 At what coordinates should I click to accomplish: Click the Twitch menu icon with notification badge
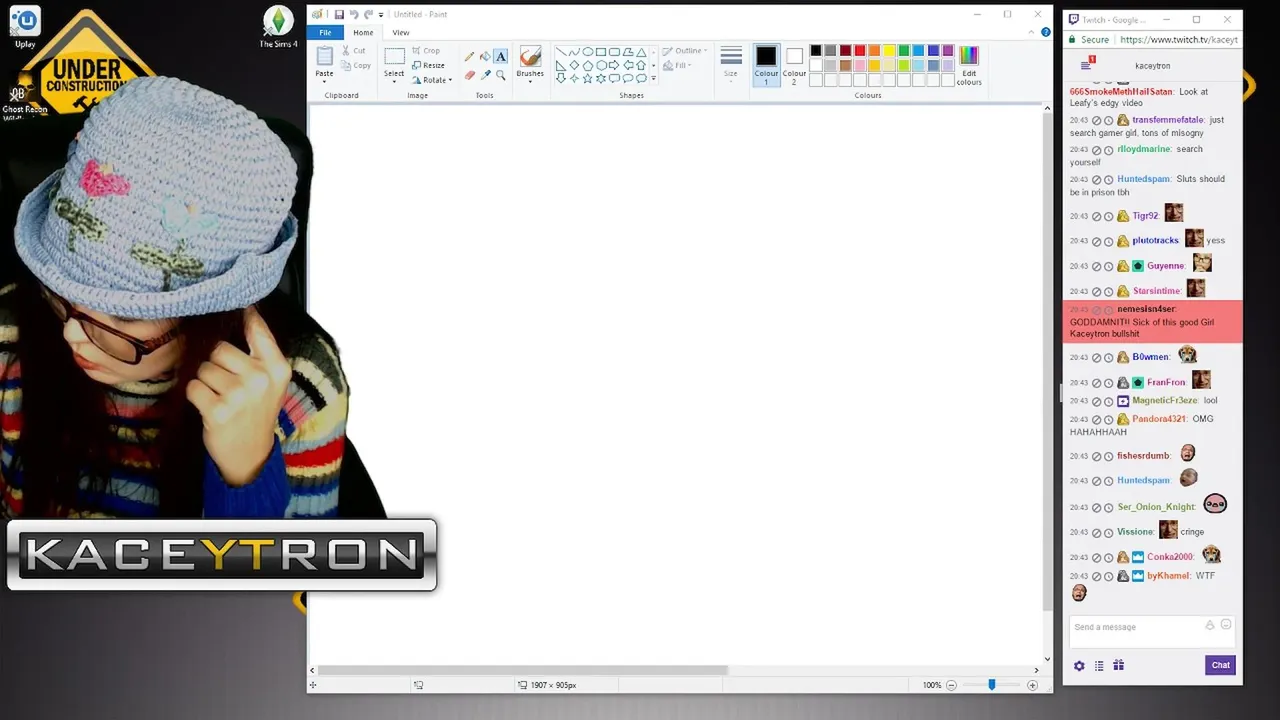coord(1086,65)
